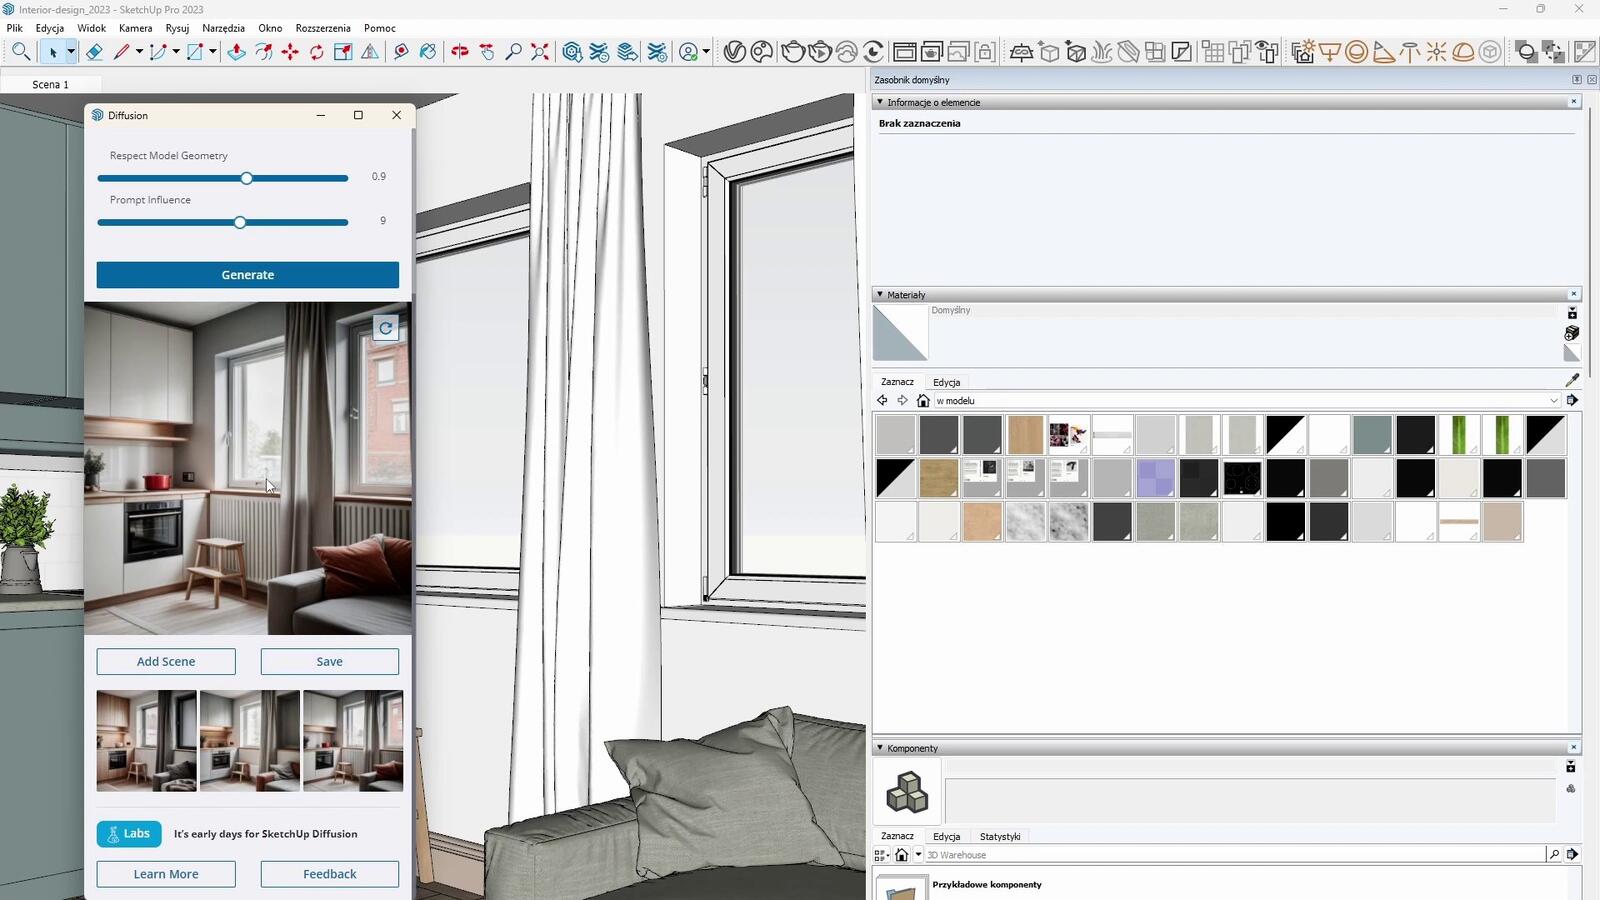Click the Zoom Extents icon
The height and width of the screenshot is (900, 1600).
tap(540, 52)
